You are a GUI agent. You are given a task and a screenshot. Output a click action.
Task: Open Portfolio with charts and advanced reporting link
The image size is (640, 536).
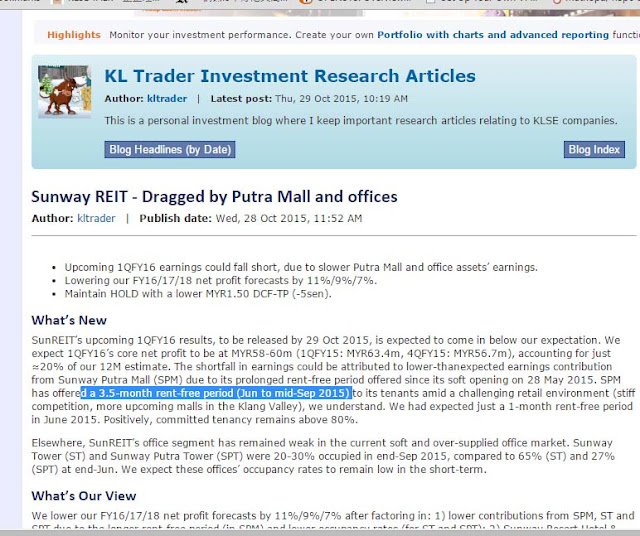pyautogui.click(x=493, y=35)
